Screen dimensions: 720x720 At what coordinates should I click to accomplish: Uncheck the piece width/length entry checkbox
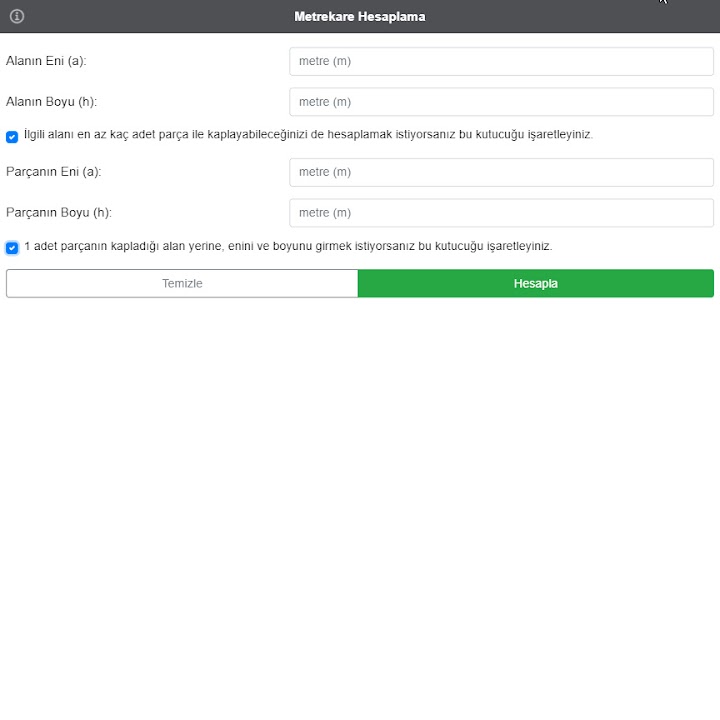12,247
